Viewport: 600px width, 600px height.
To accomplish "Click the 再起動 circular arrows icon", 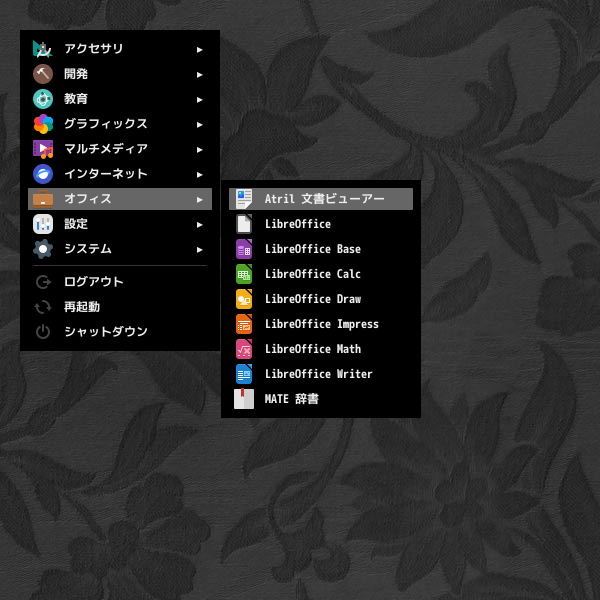I will 43,307.
